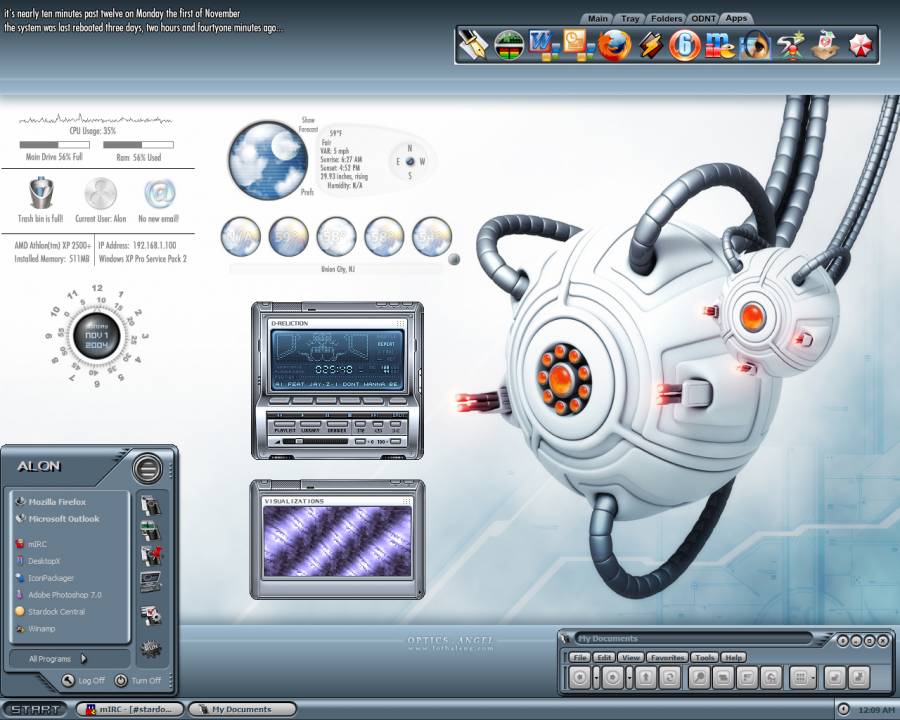Open the red umbrella icon in dock
The width and height of the screenshot is (900, 720).
point(859,45)
